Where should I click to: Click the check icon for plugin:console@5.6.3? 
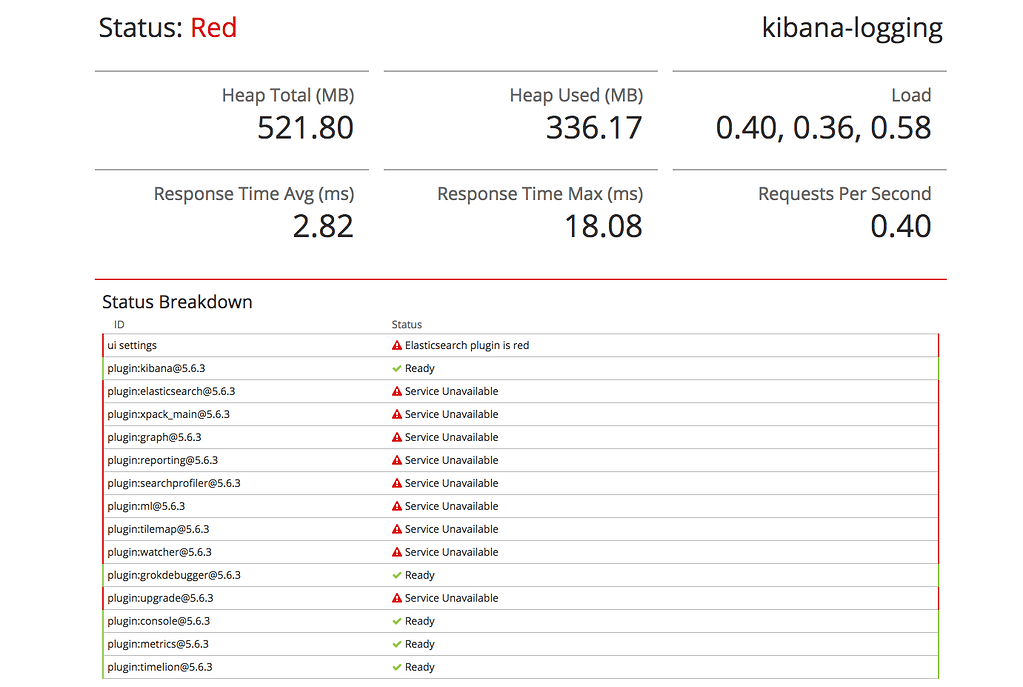396,621
